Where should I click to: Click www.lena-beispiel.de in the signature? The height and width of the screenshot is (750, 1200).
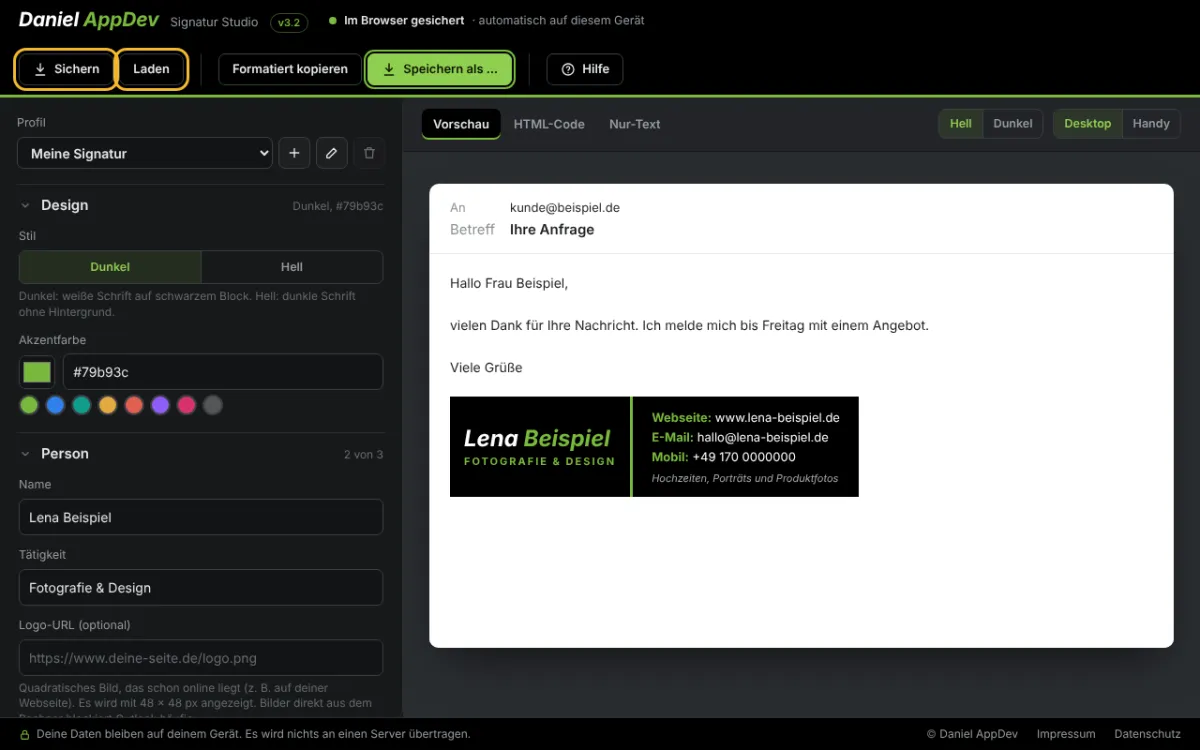coord(777,418)
